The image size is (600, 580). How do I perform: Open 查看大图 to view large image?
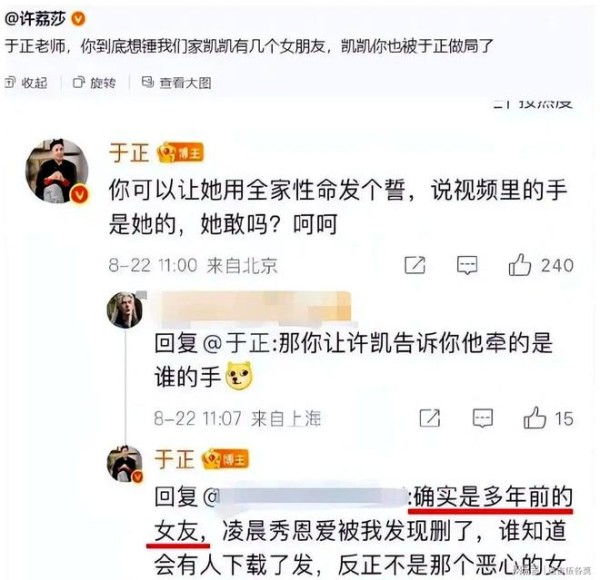[176, 82]
